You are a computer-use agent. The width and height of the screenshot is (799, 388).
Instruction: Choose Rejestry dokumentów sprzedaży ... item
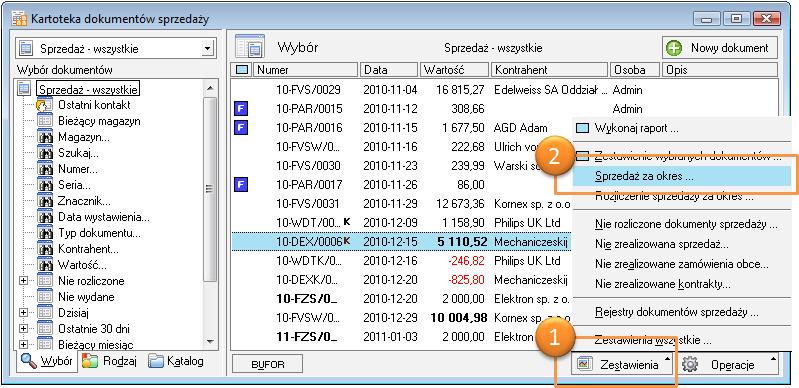[x=677, y=312]
